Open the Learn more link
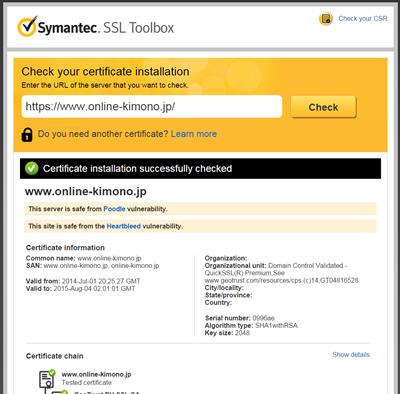 coord(194,134)
